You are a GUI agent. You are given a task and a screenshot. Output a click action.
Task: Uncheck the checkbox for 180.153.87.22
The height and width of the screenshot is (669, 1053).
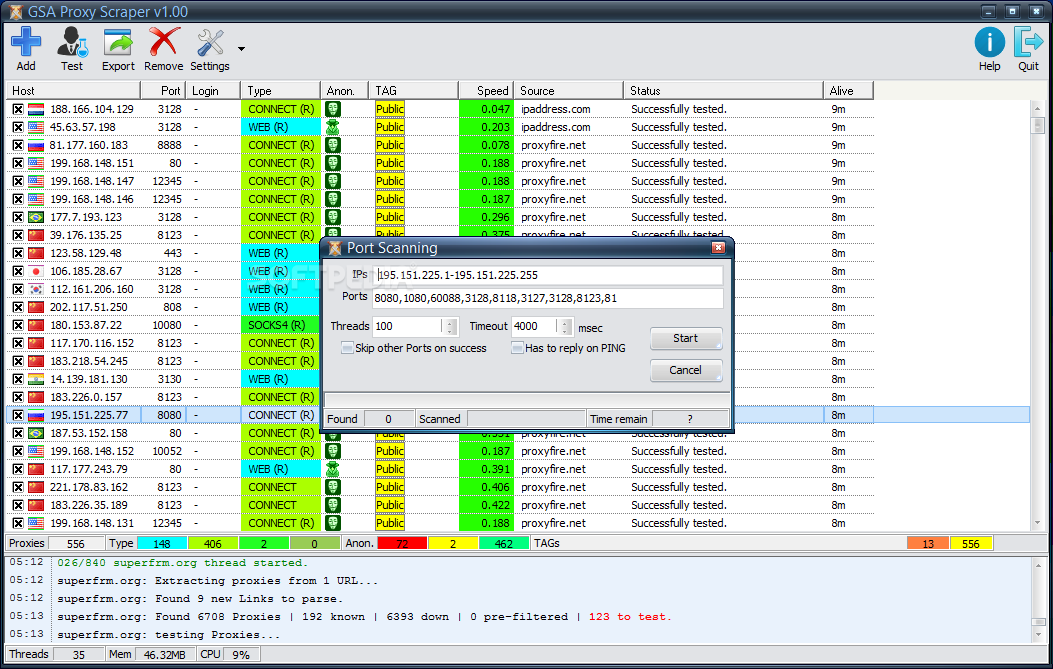[18, 325]
